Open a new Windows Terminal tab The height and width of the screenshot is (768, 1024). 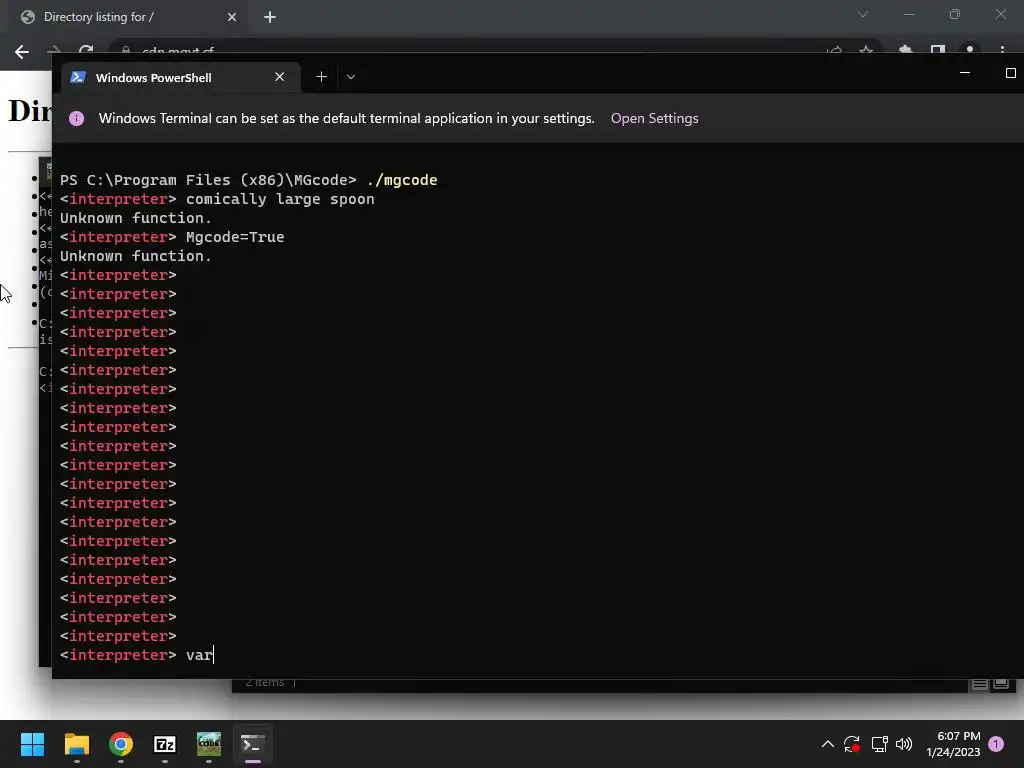[x=321, y=77]
